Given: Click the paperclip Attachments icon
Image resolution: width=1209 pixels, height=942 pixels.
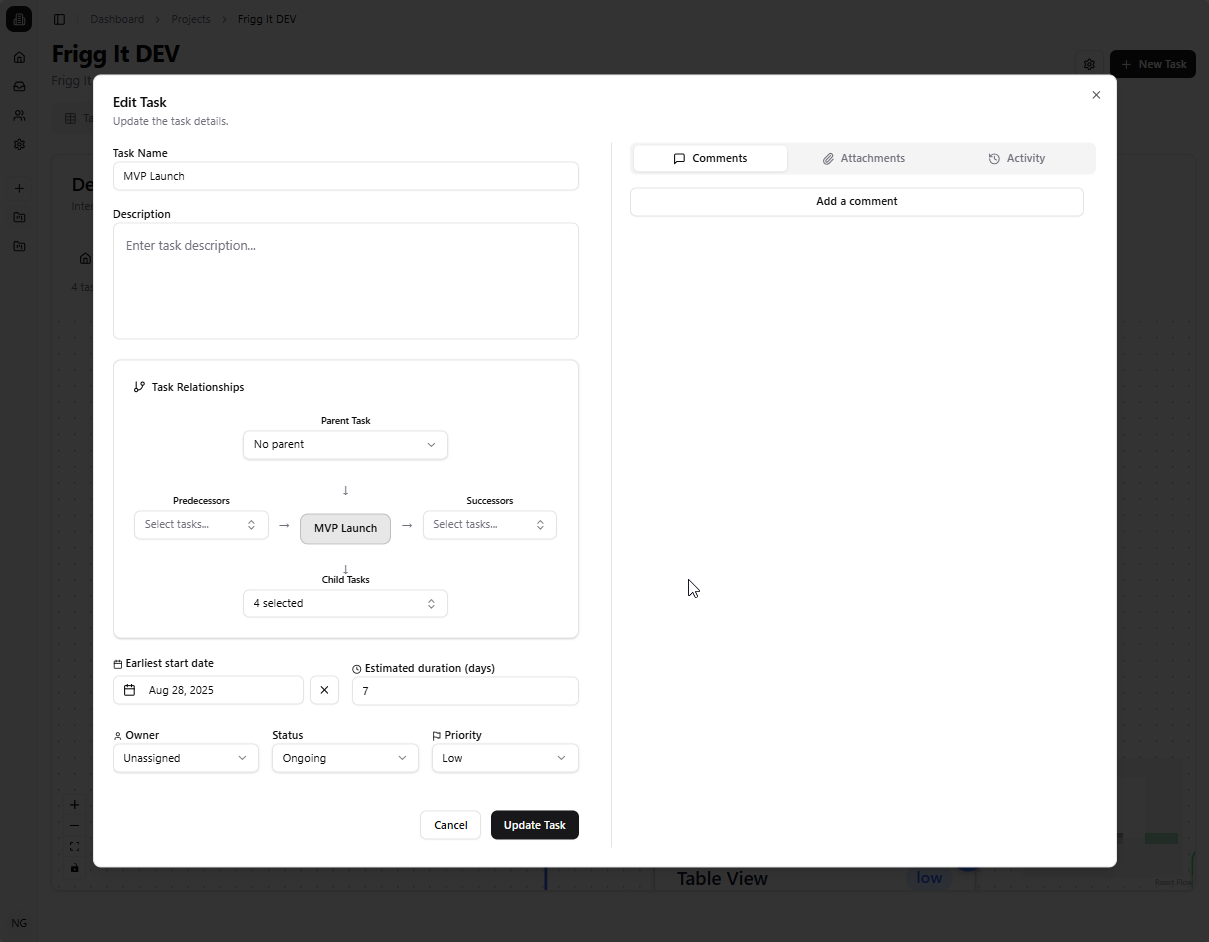Looking at the screenshot, I should (x=828, y=159).
